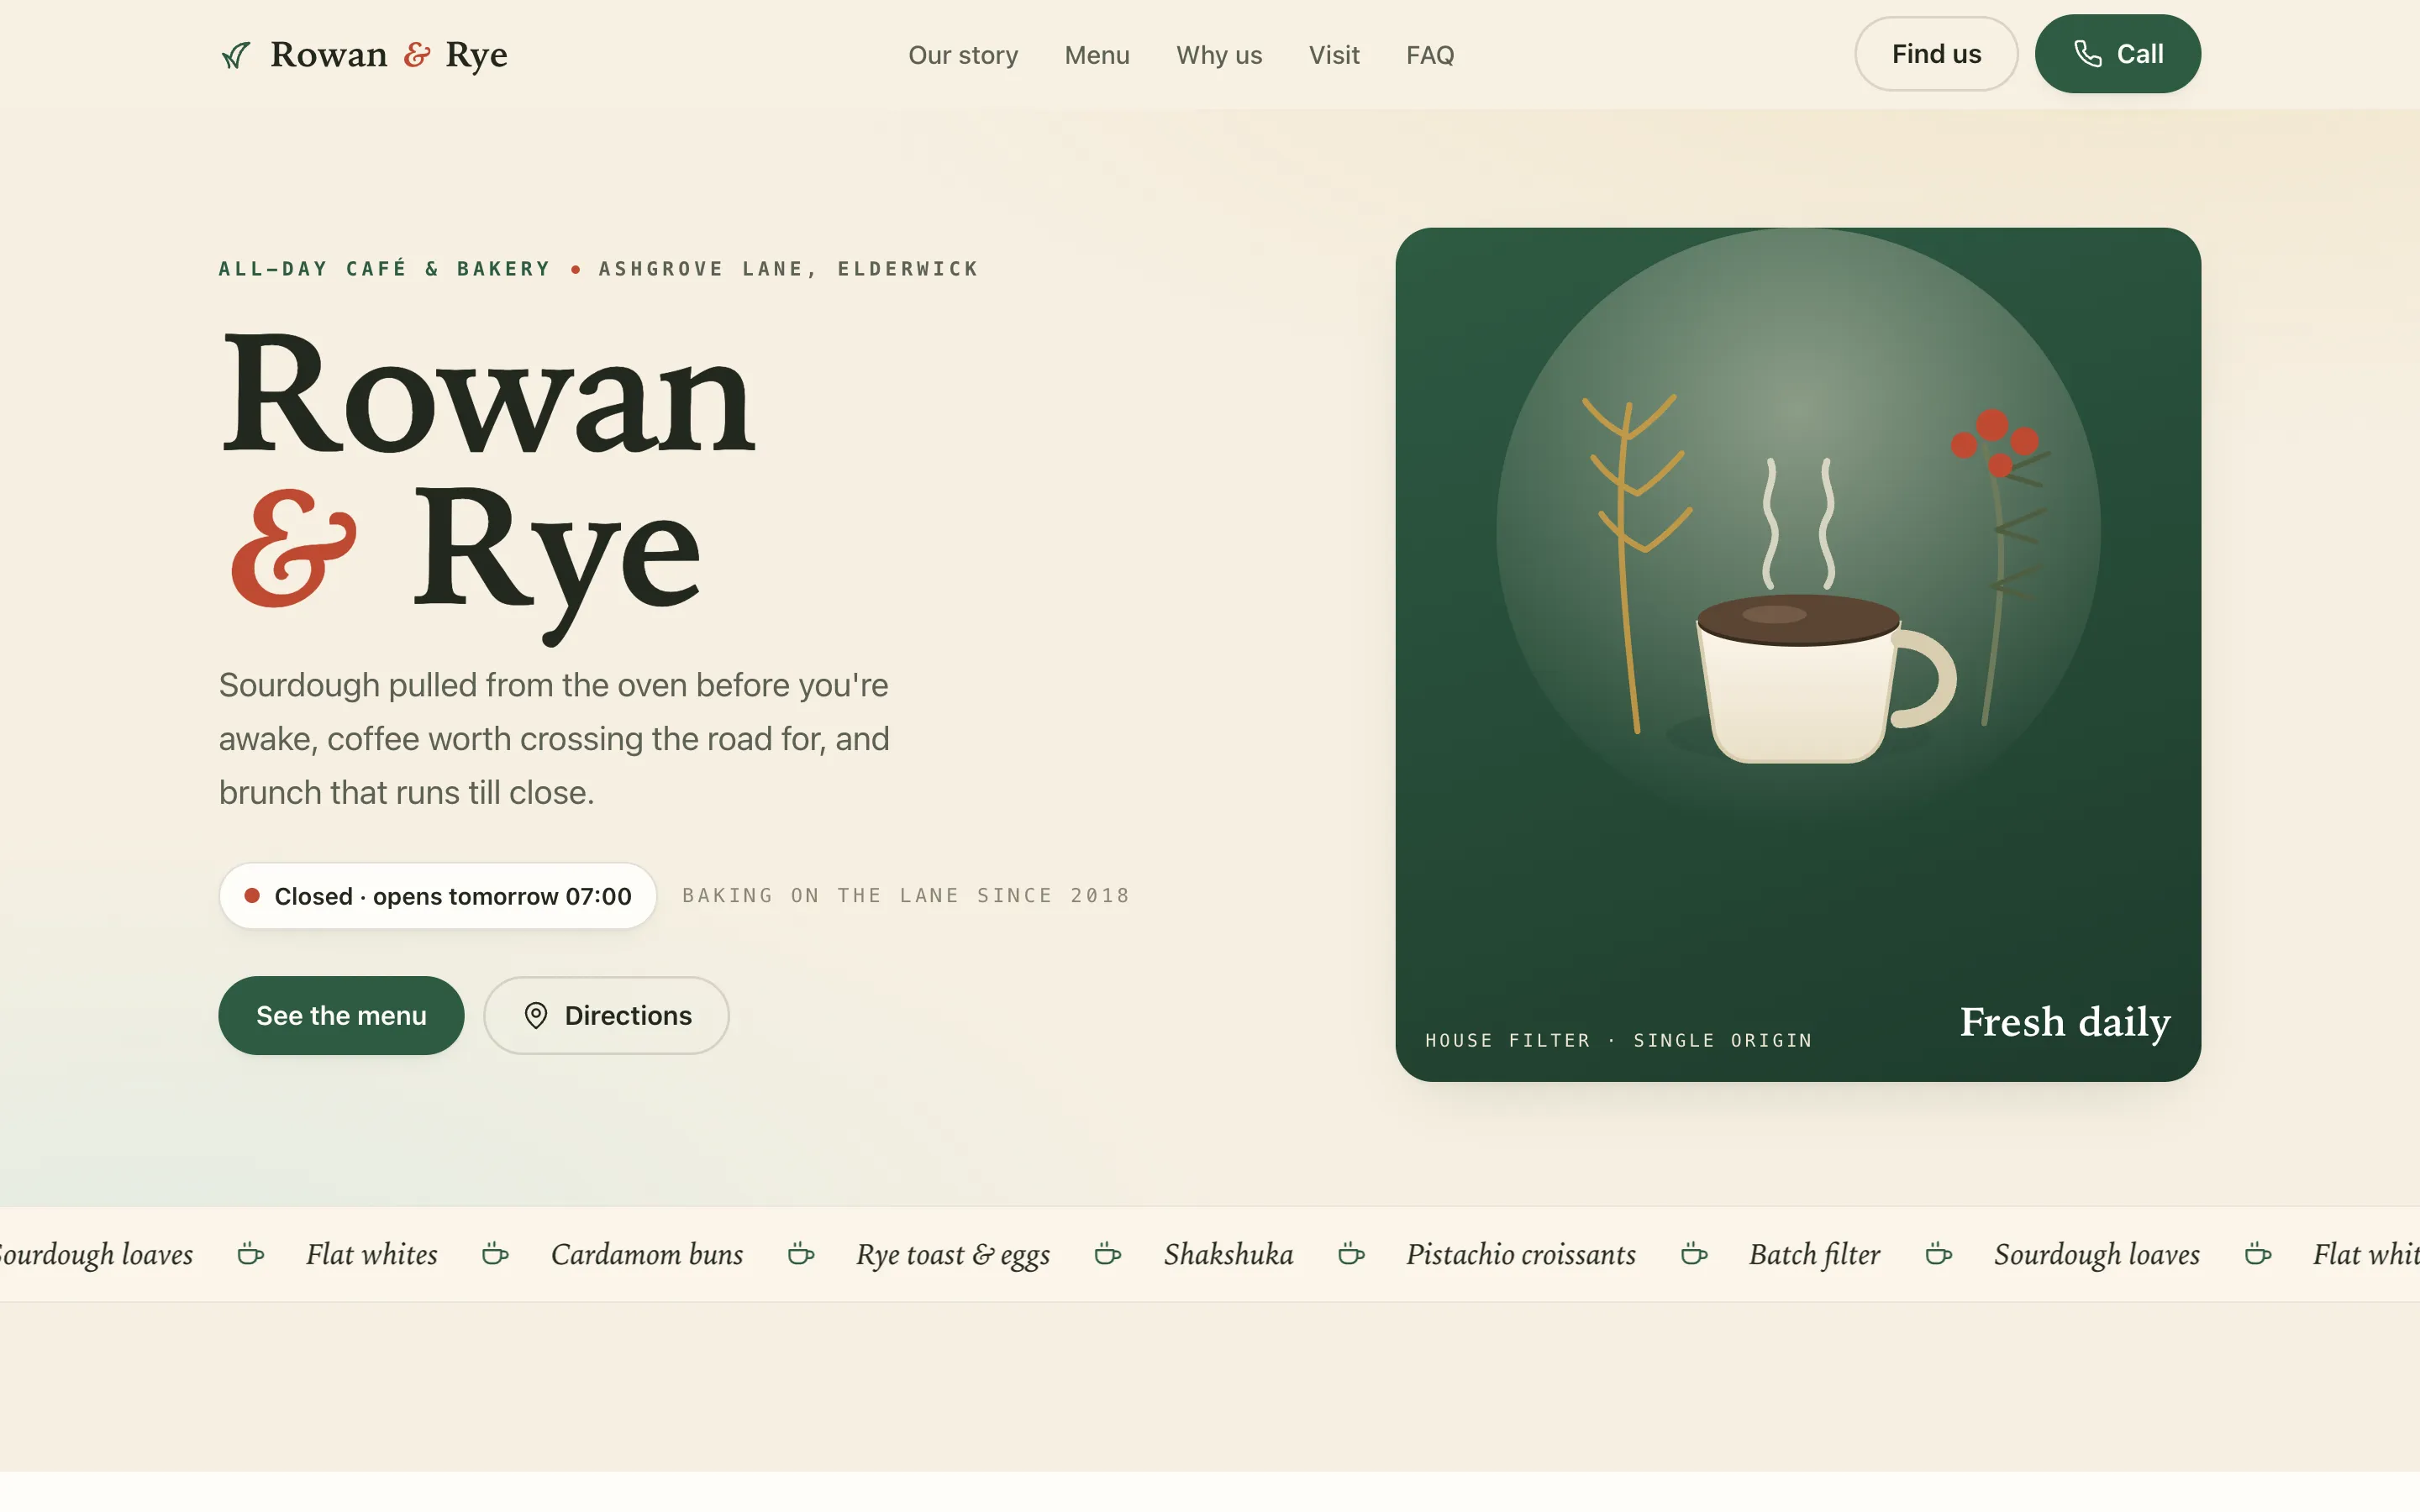Image resolution: width=2420 pixels, height=1512 pixels.
Task: Click the cup icon after Pistachio croissants
Action: coord(1694,1254)
